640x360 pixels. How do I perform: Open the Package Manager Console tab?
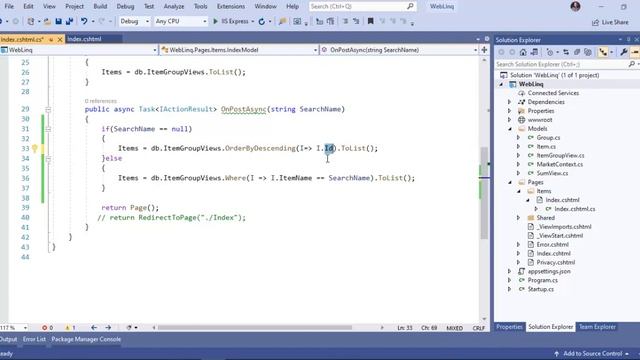pos(86,339)
